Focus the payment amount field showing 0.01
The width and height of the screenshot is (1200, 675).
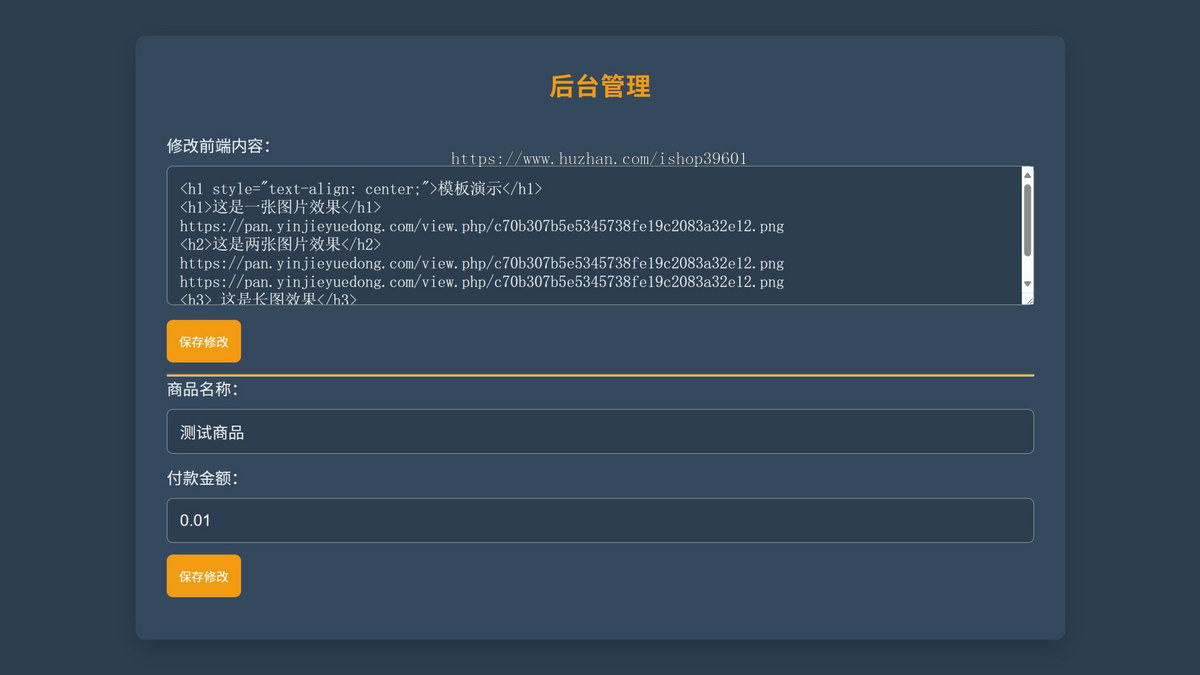coord(600,520)
